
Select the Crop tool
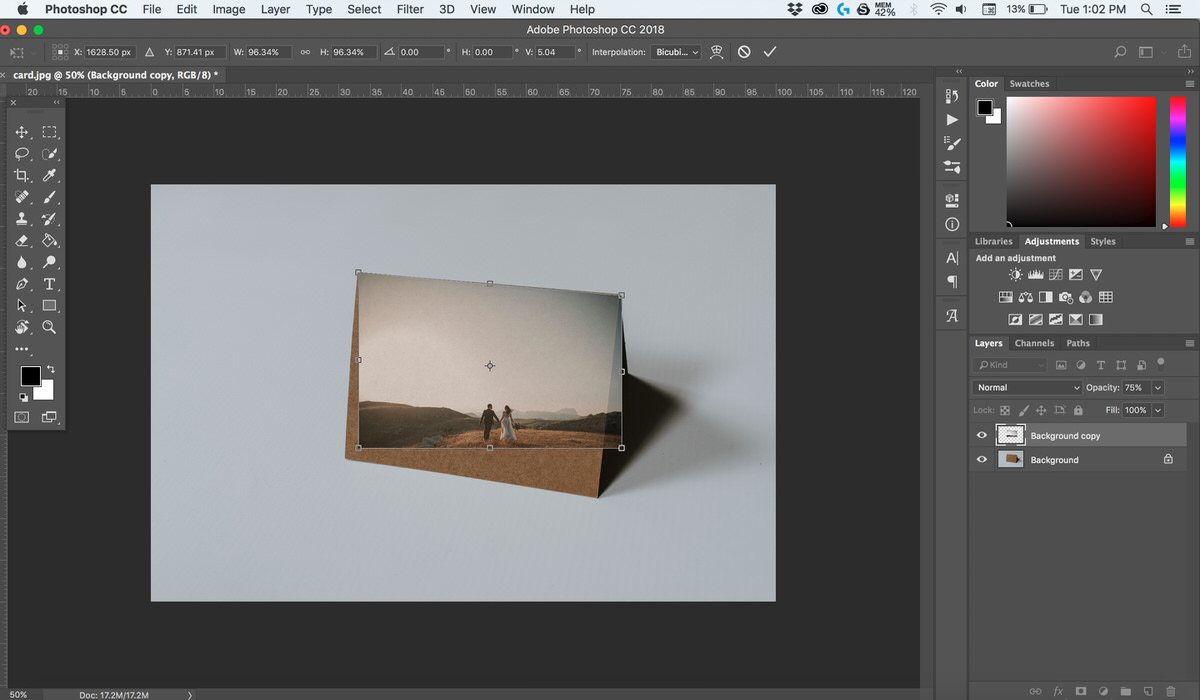pos(22,176)
